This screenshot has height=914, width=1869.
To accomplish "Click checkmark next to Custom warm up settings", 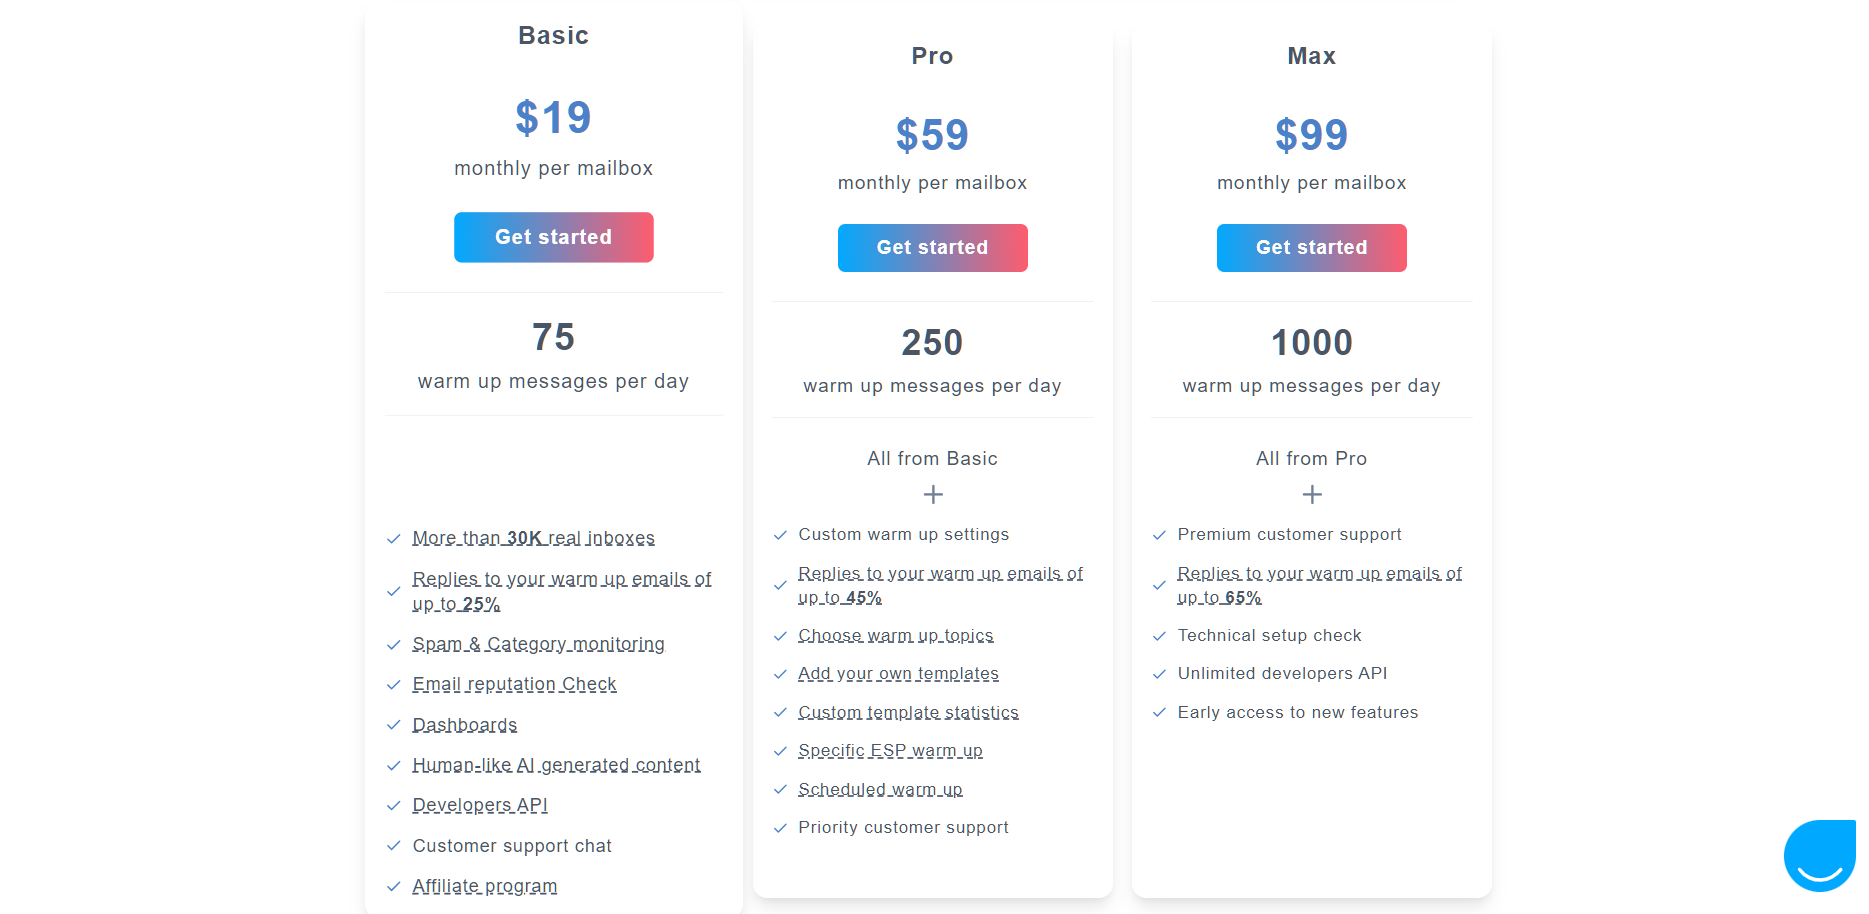I will tap(780, 535).
